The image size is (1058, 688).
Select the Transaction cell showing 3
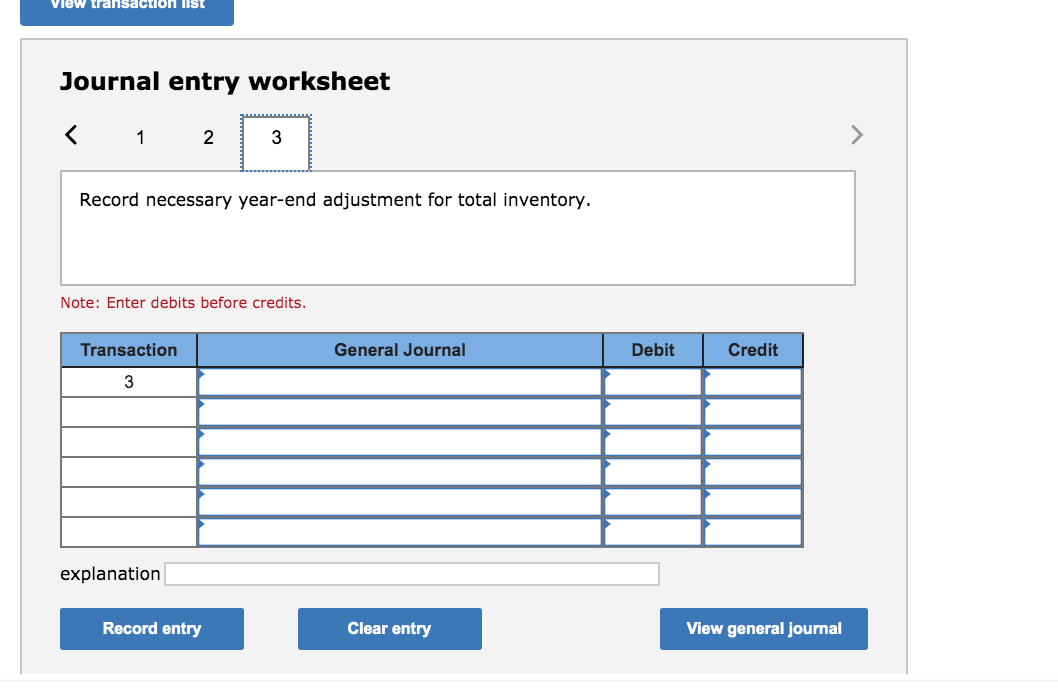[128, 381]
